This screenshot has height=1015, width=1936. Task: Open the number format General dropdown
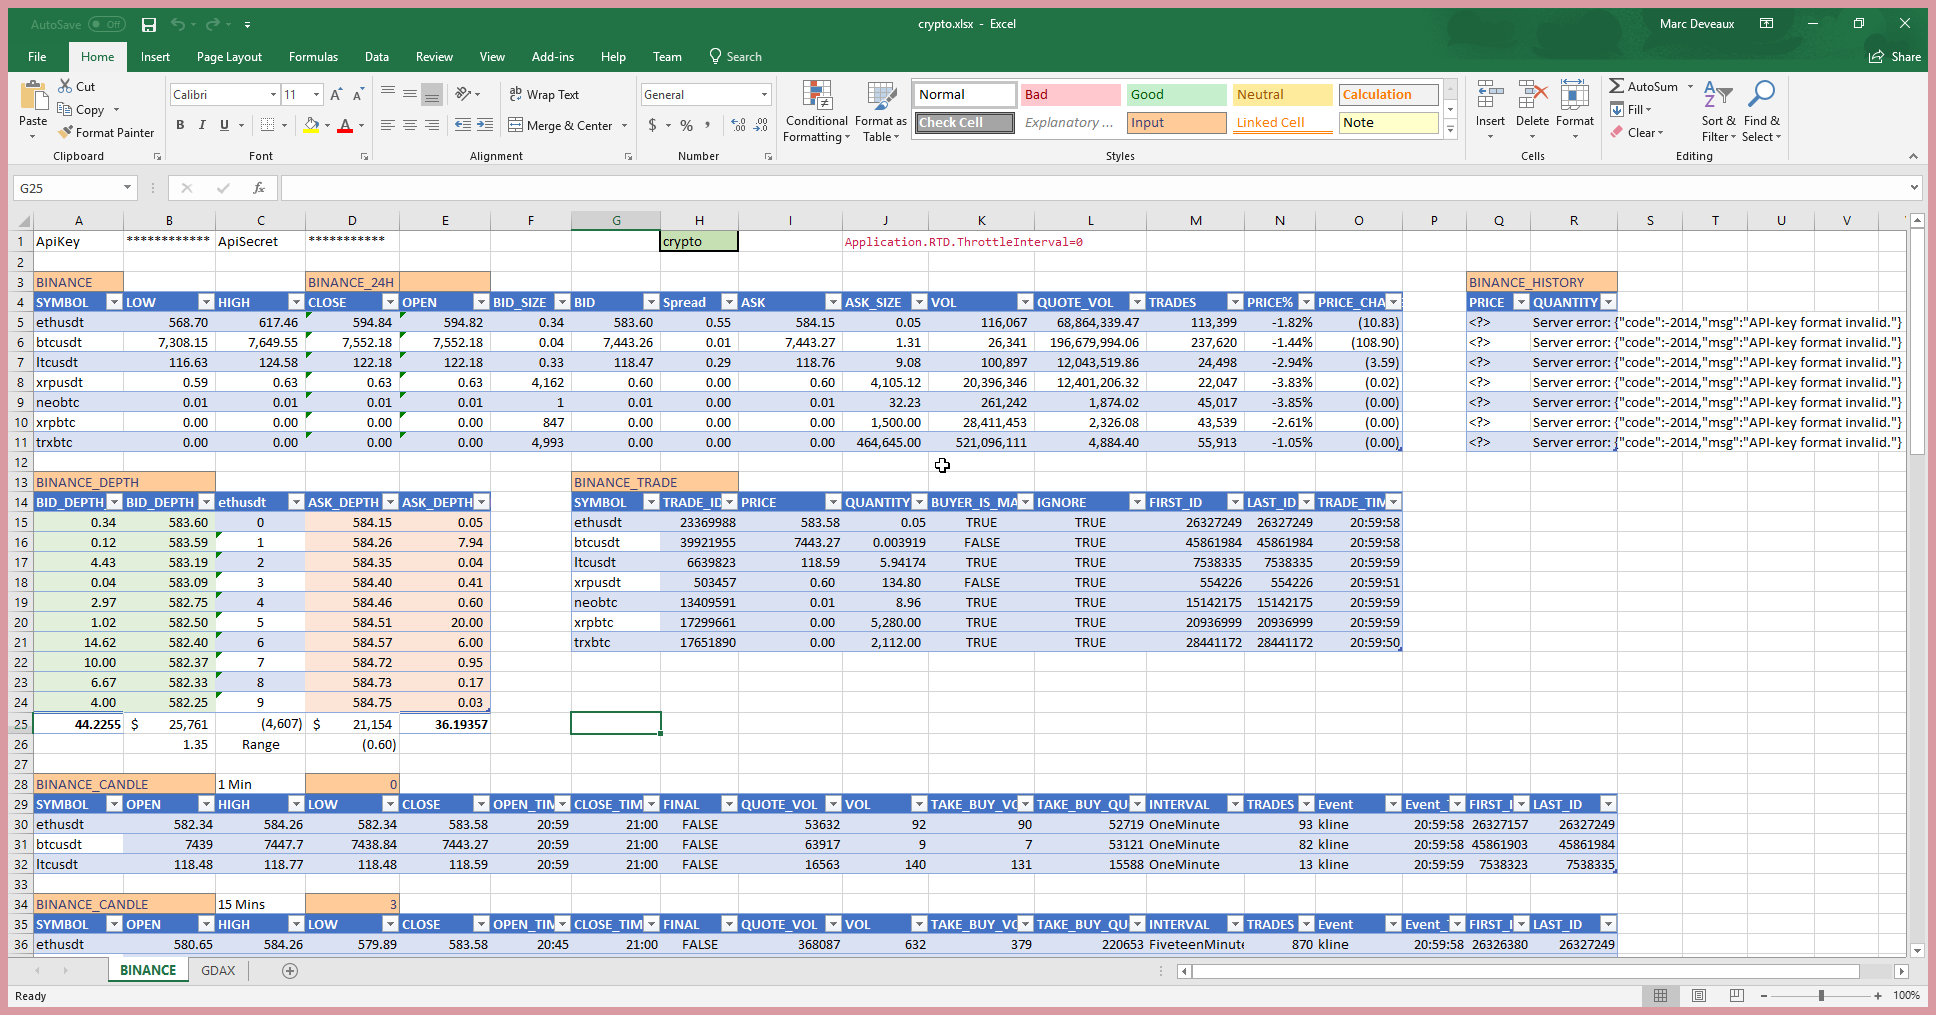[x=764, y=94]
